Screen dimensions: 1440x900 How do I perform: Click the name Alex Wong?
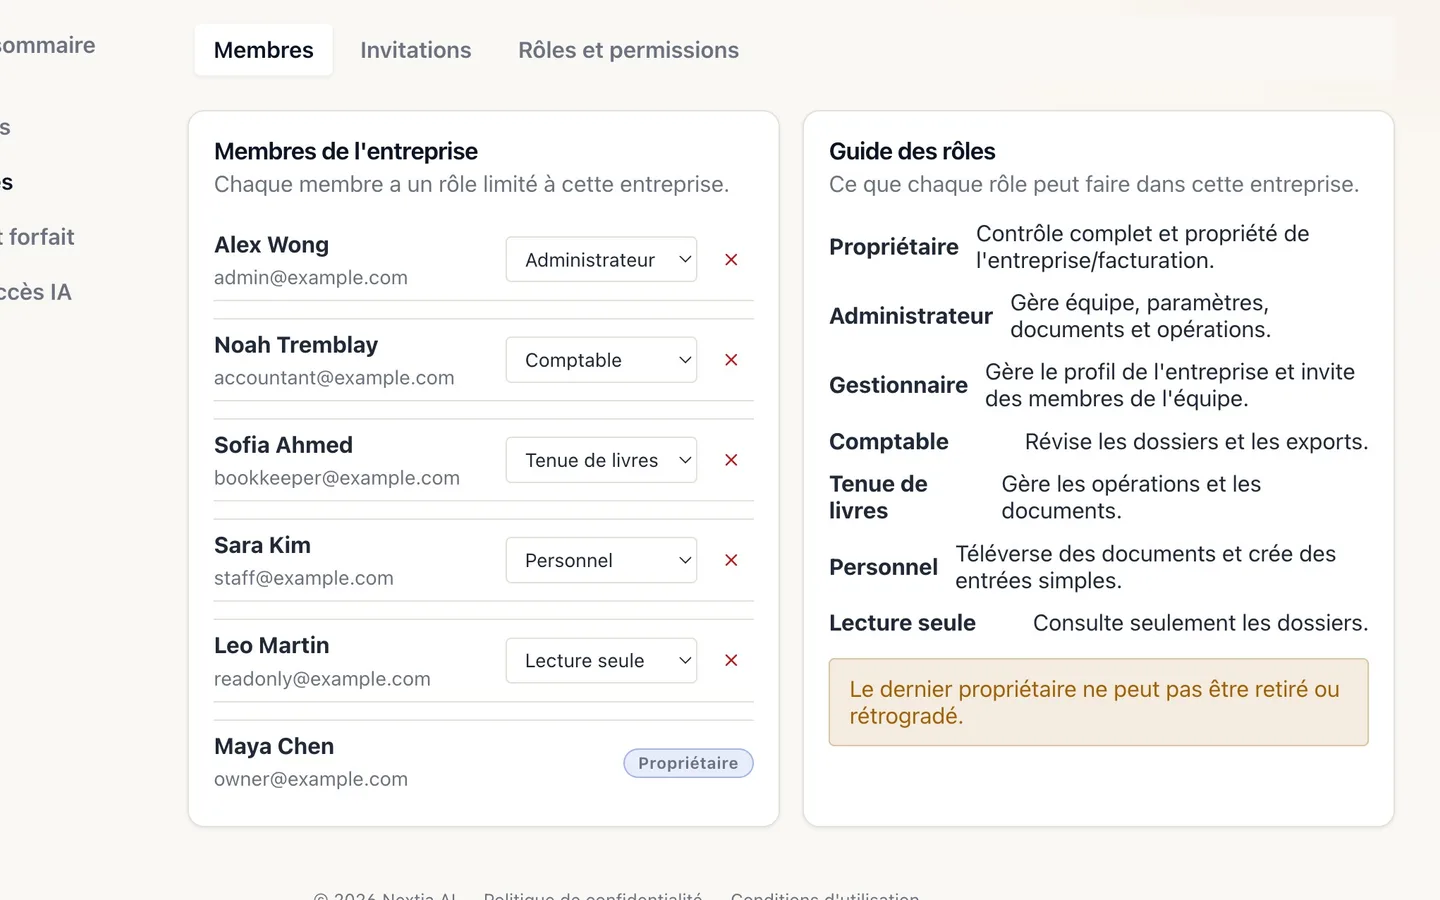(271, 245)
